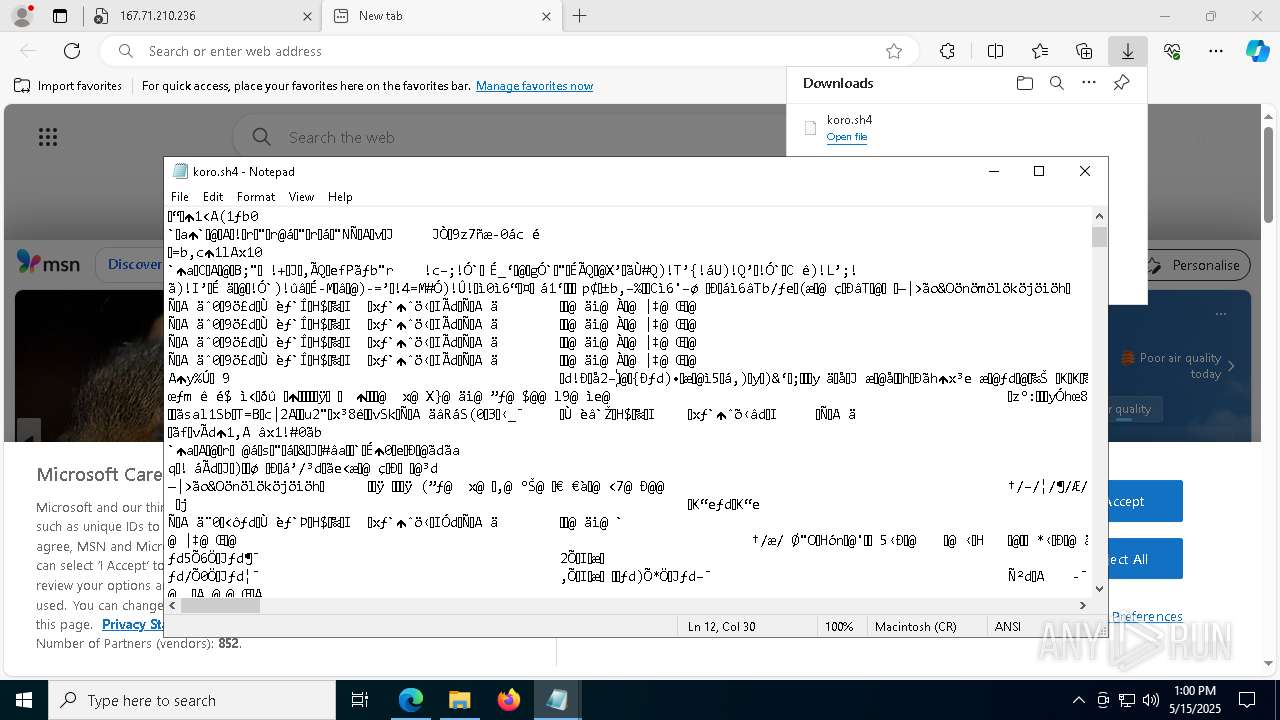The width and height of the screenshot is (1280, 720).
Task: Close the New tab tab
Action: [x=546, y=16]
